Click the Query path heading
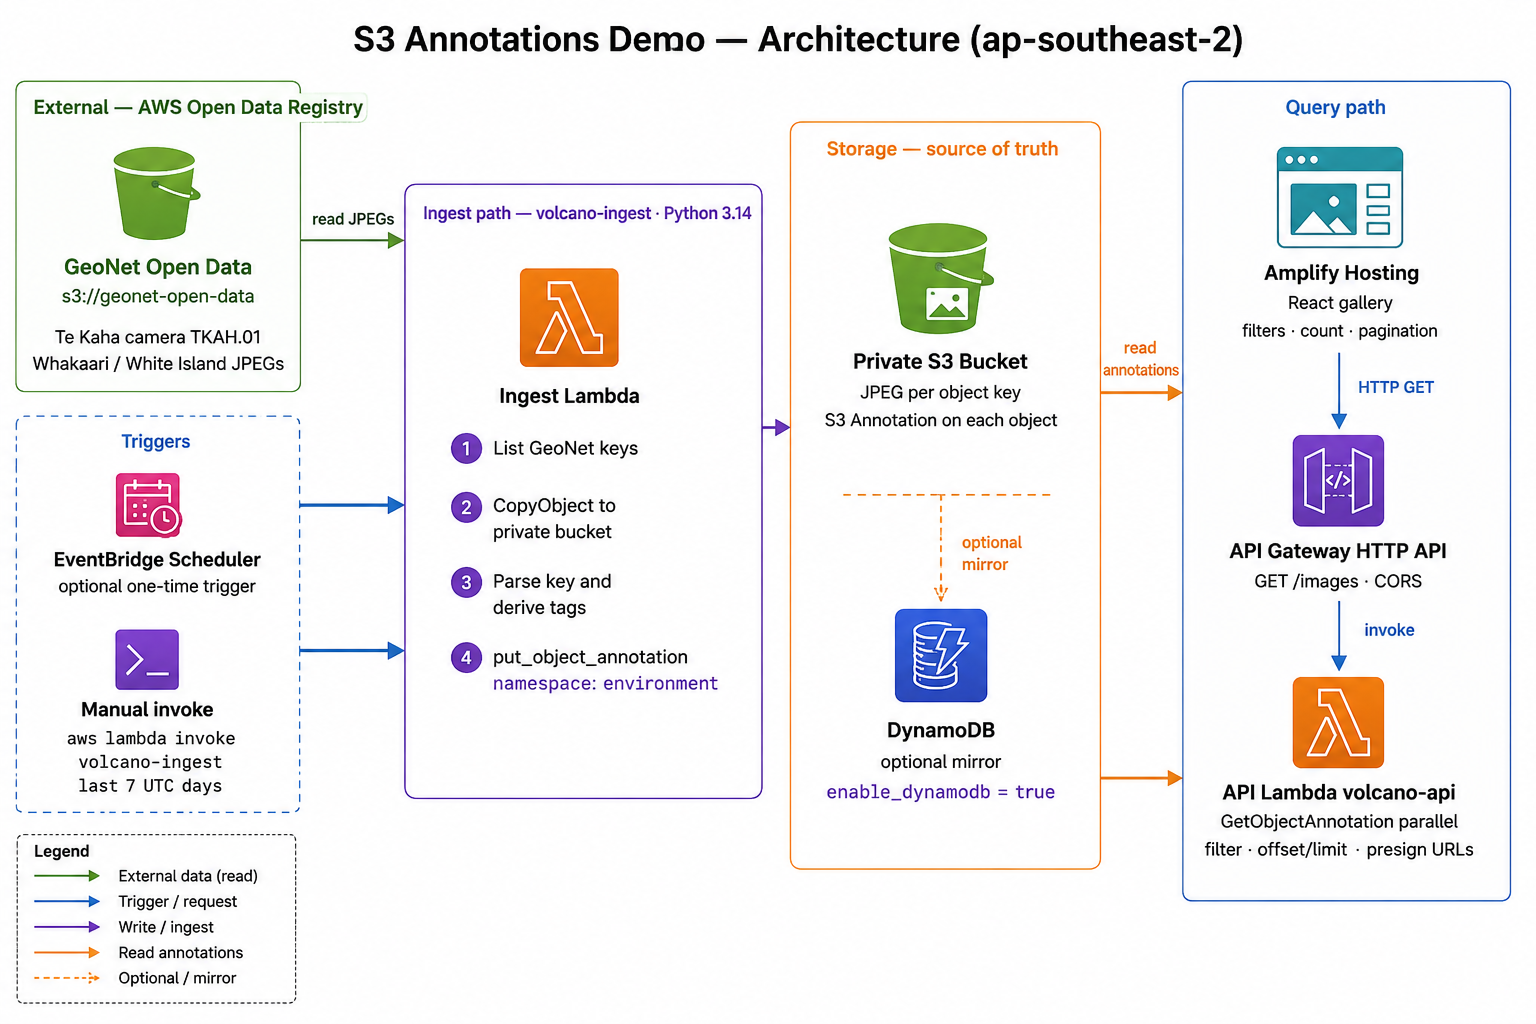 [x=1335, y=107]
